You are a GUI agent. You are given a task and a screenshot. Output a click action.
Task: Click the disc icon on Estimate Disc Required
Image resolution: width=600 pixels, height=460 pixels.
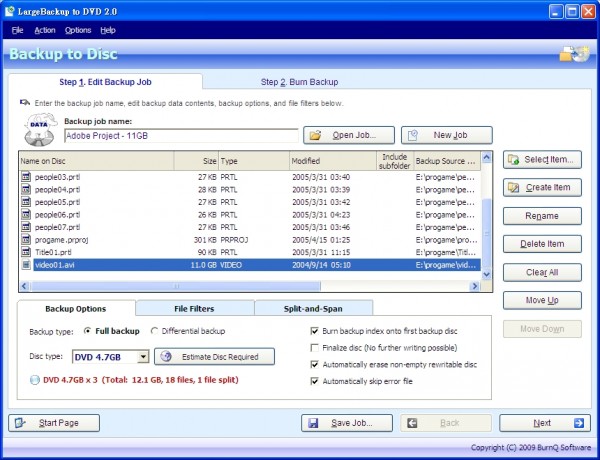click(x=166, y=356)
